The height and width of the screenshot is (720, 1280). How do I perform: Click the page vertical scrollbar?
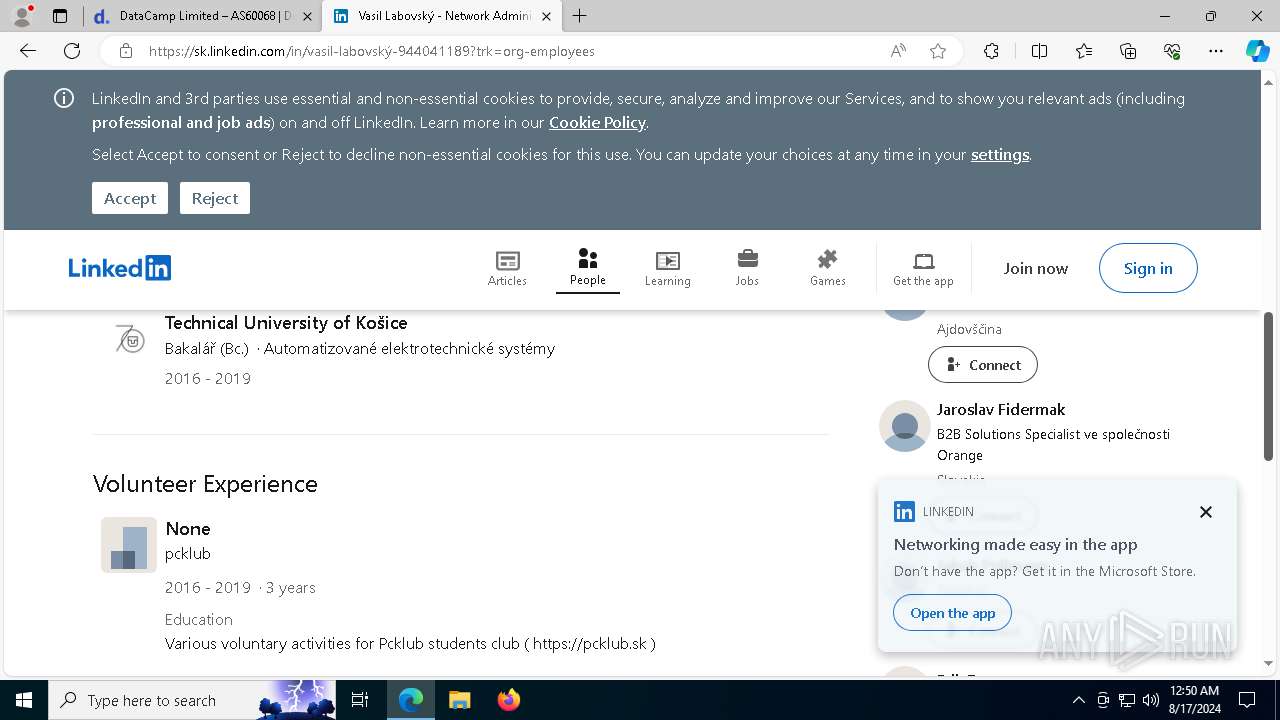point(1269,385)
